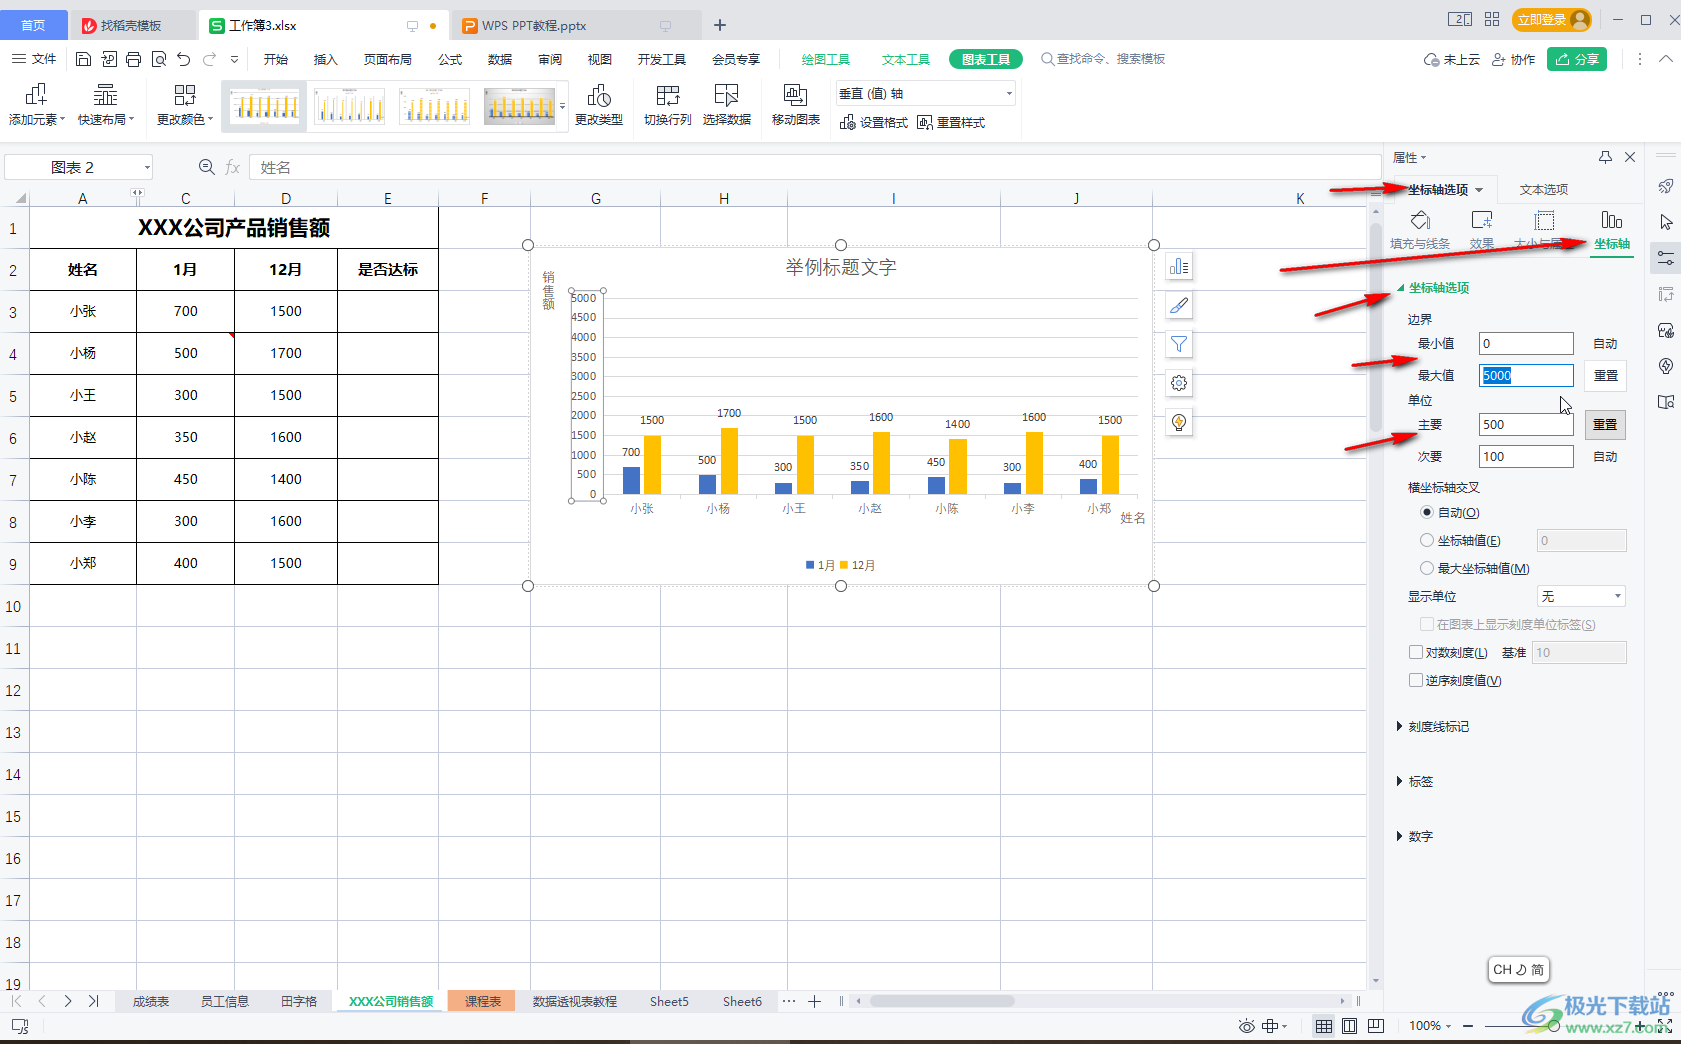The height and width of the screenshot is (1044, 1681).
Task: Select Axis value (坐标轴值) radio button
Action: (1427, 540)
